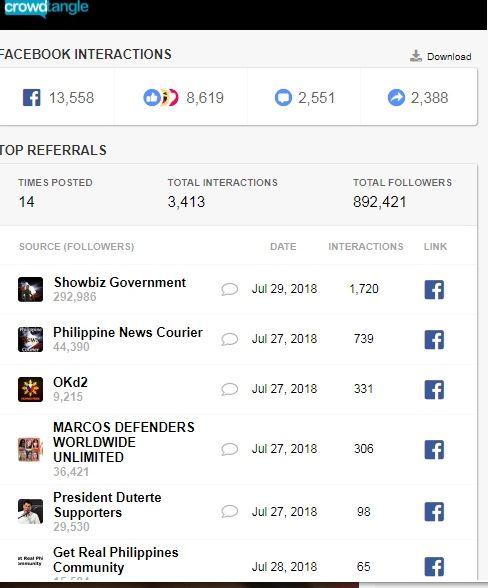Download the Facebook interactions data
The image size is (488, 588).
click(441, 56)
